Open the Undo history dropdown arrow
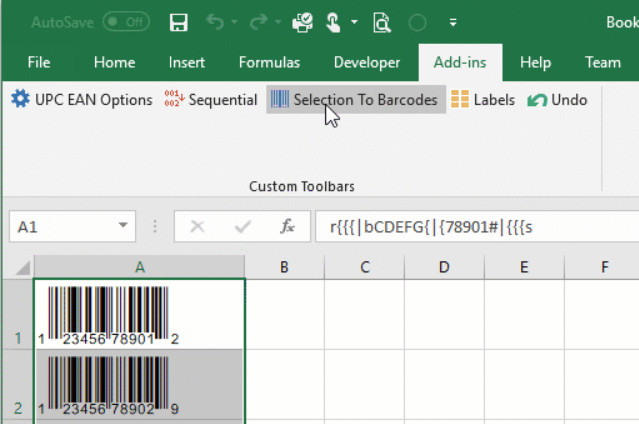Viewport: 639px width, 424px height. [x=235, y=22]
